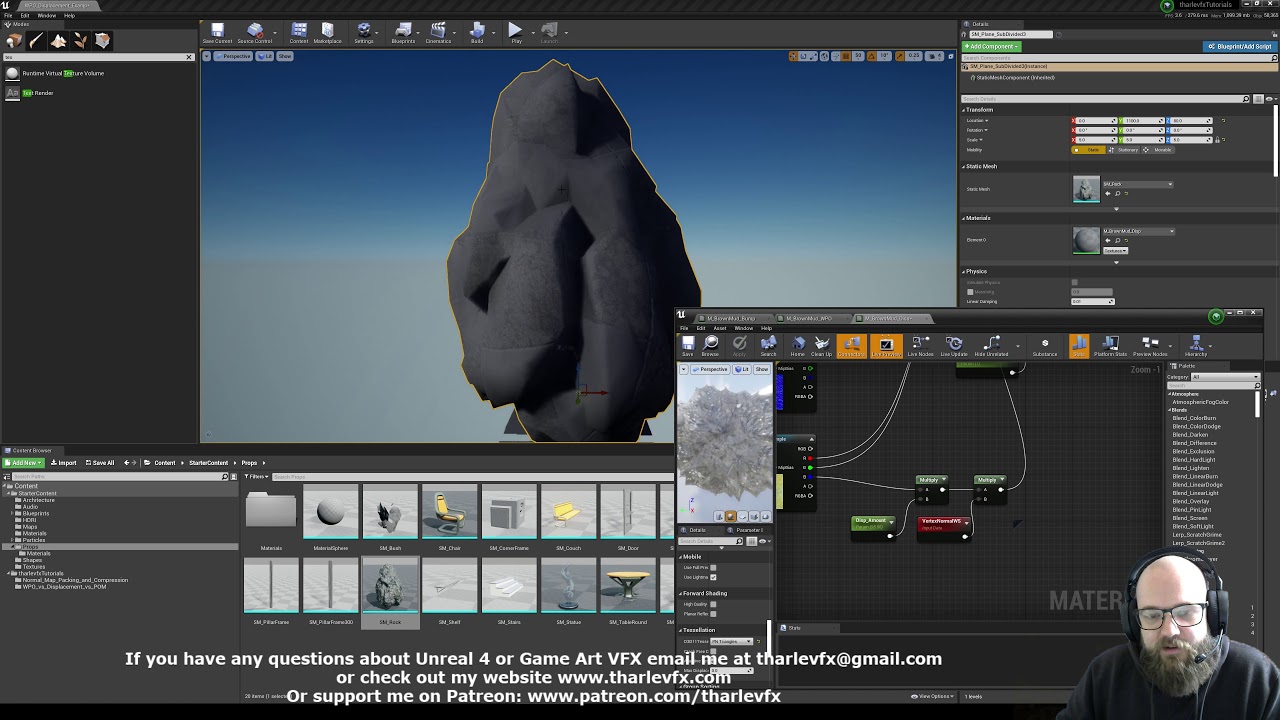This screenshot has width=1280, height=720.
Task: Select the Textures folder in tree
Action: tap(34, 566)
